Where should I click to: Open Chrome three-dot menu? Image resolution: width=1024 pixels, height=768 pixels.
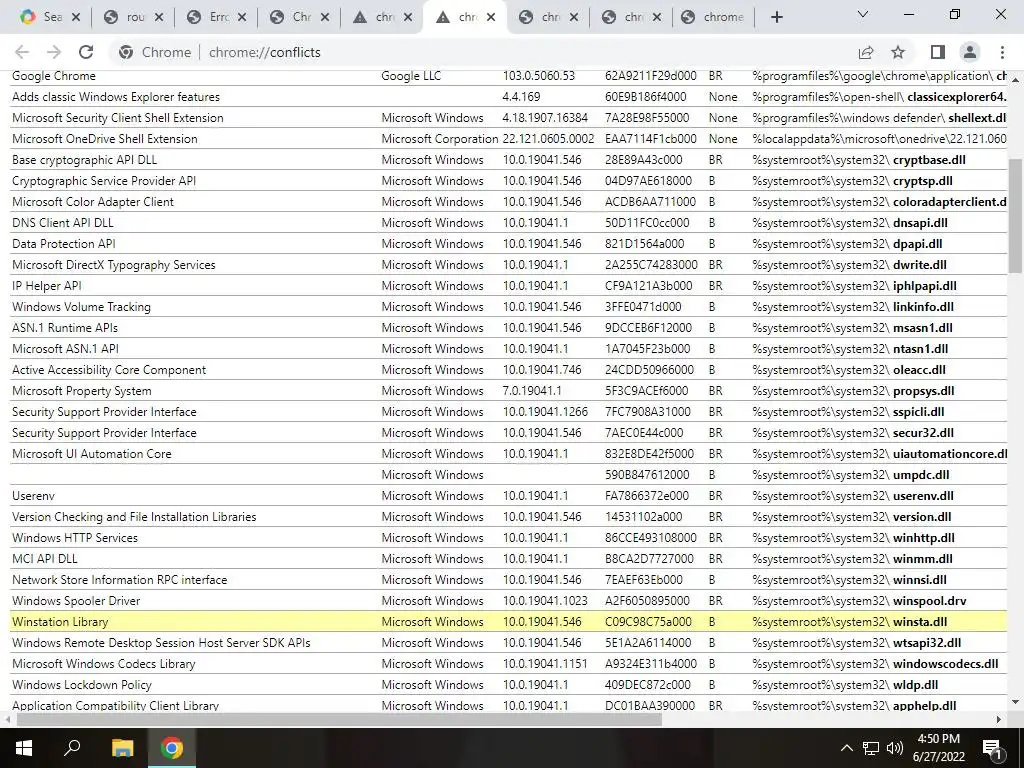click(1002, 52)
